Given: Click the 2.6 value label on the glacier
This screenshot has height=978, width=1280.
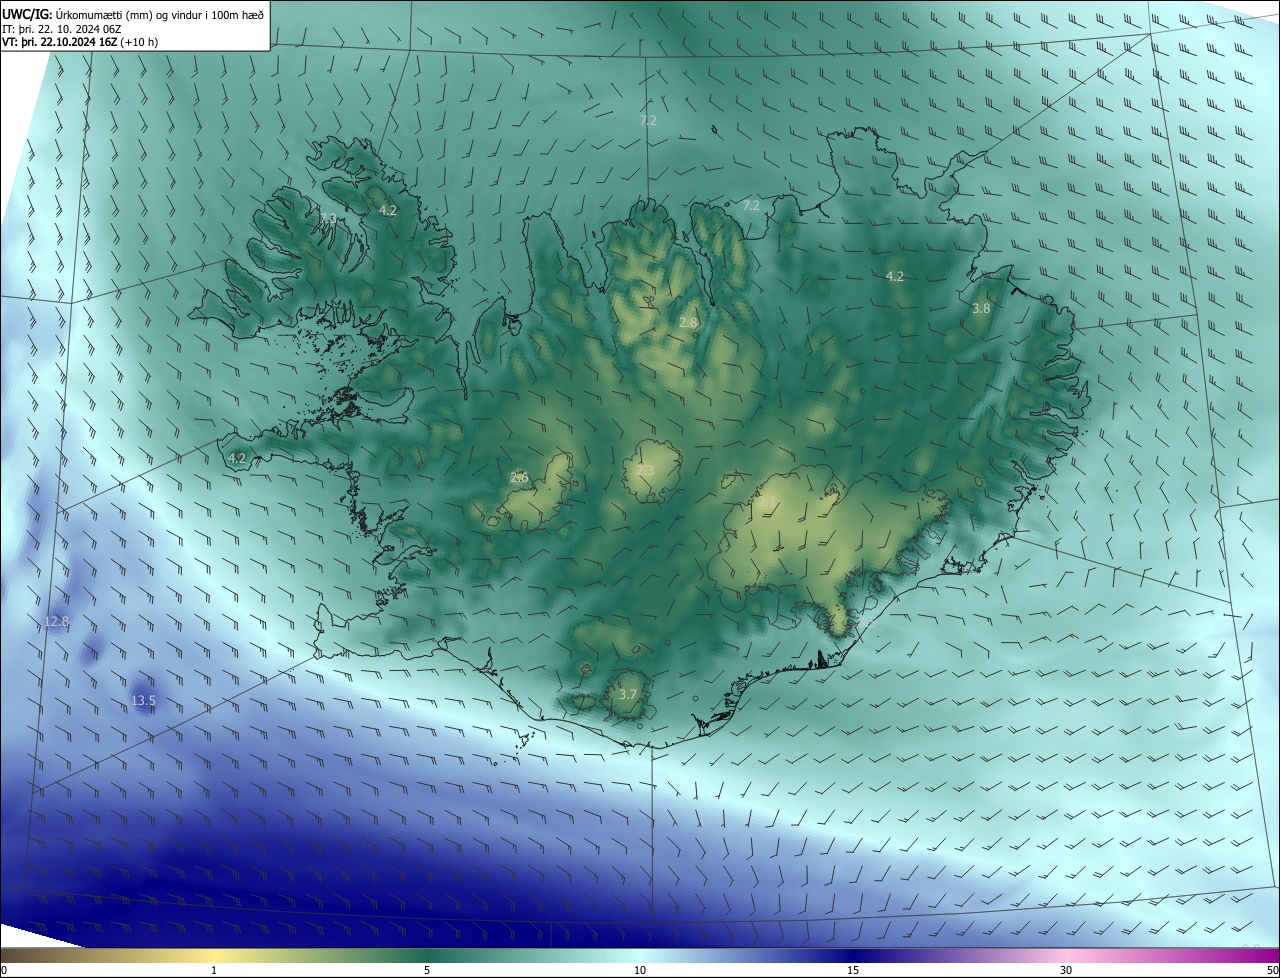Looking at the screenshot, I should pyautogui.click(x=519, y=478).
